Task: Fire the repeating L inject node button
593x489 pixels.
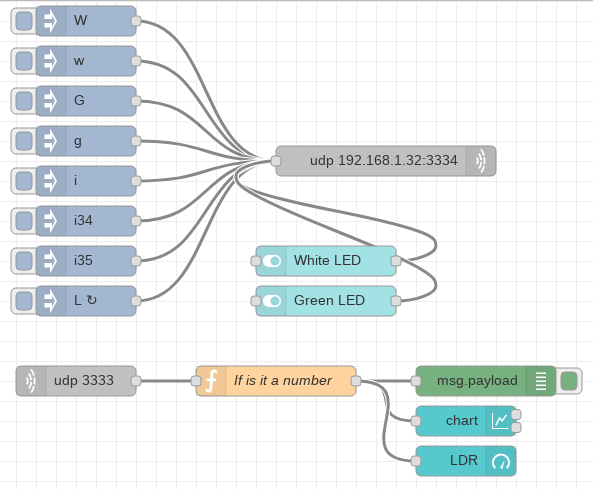Action: pos(24,301)
